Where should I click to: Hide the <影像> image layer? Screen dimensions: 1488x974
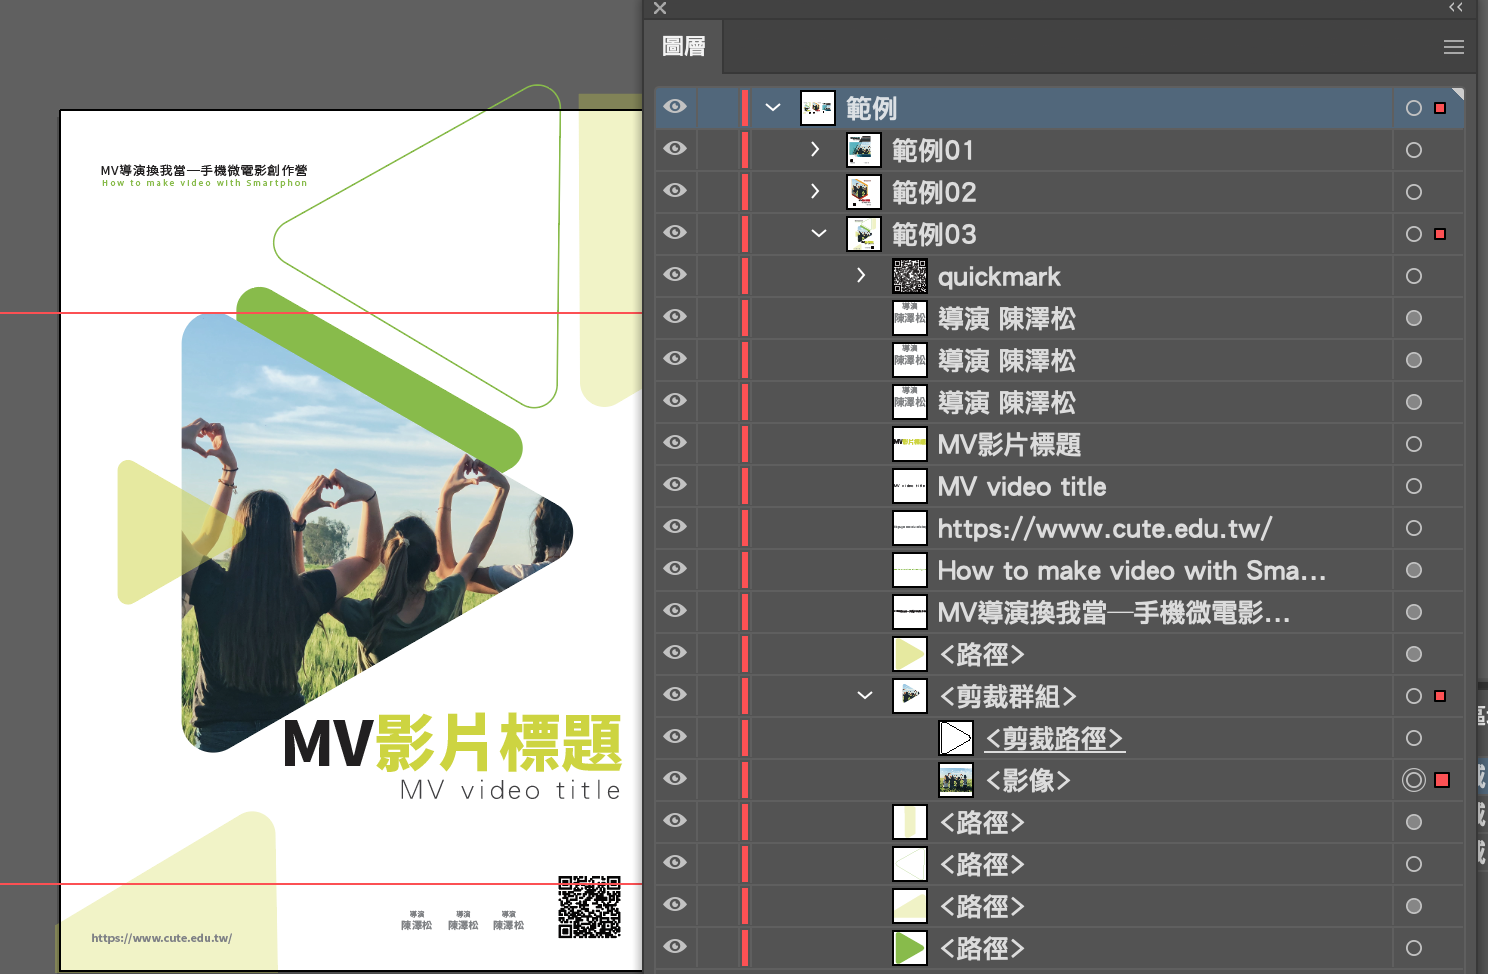(x=675, y=779)
